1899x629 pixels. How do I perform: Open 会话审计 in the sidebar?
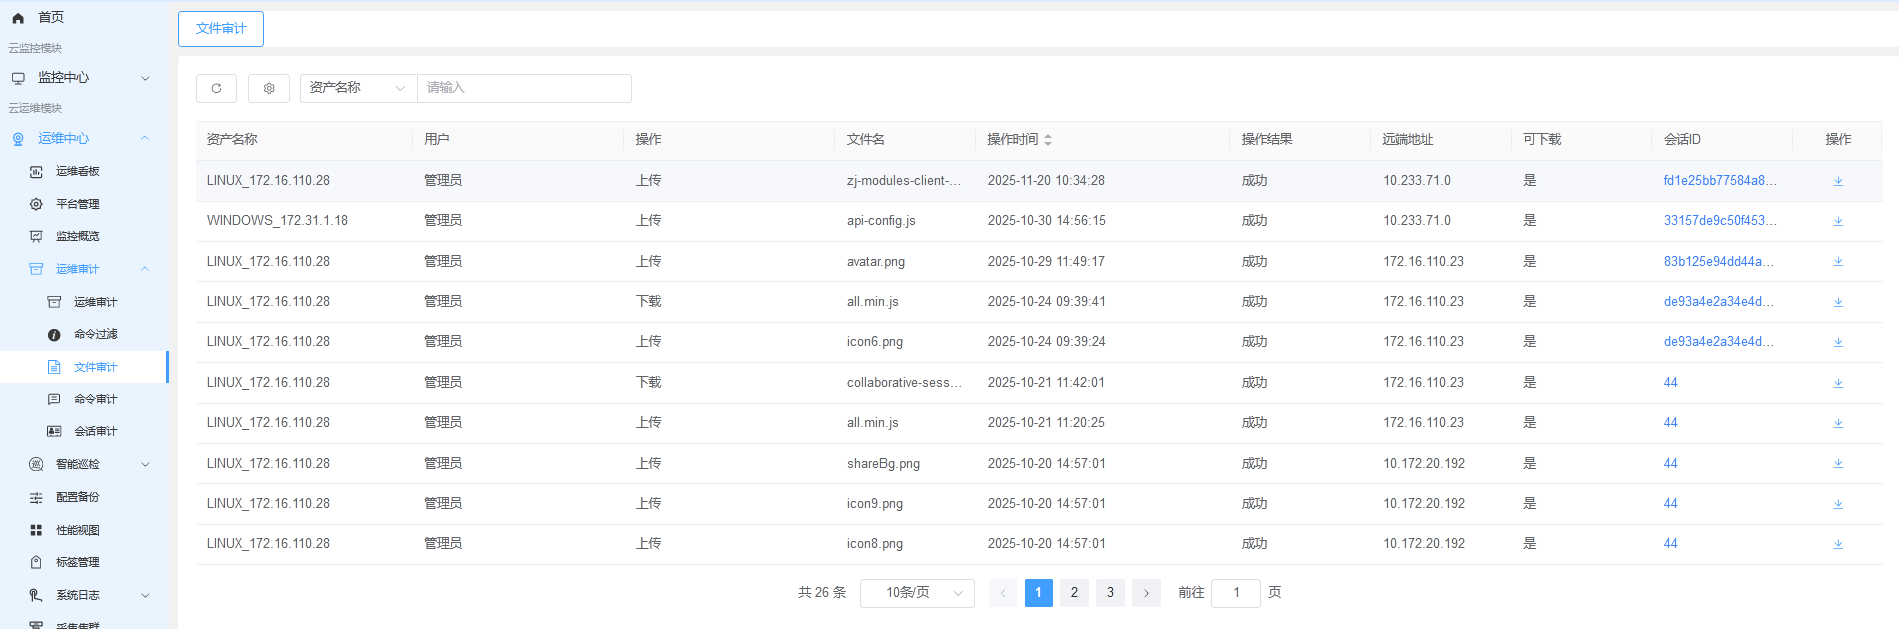click(95, 431)
